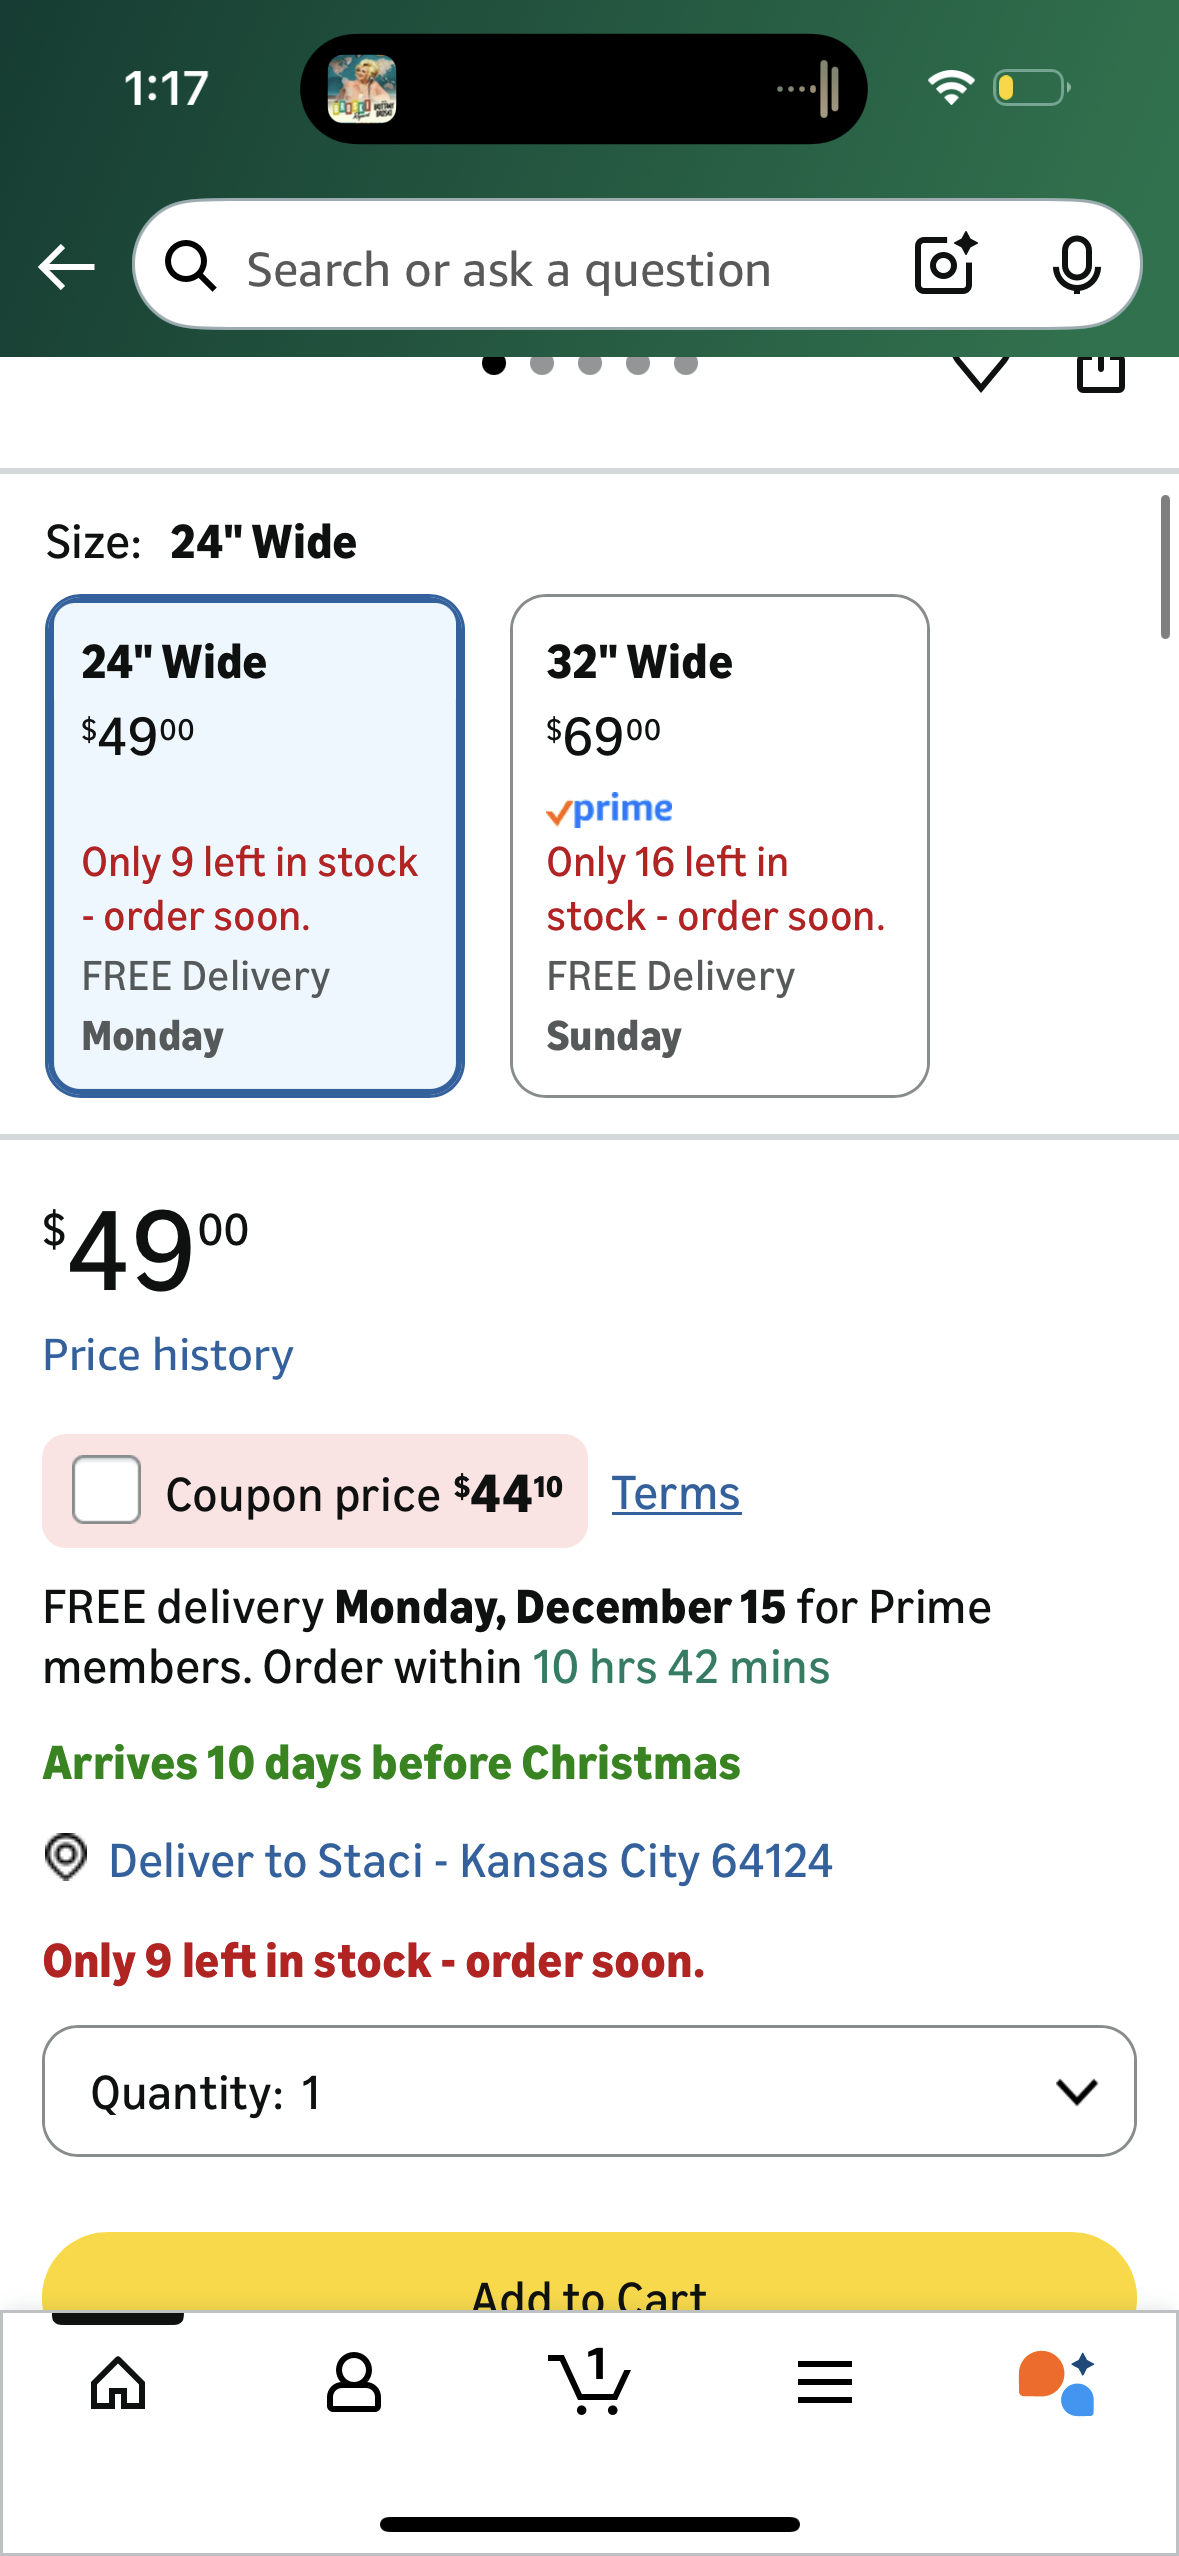Open coupon Terms link

click(676, 1493)
